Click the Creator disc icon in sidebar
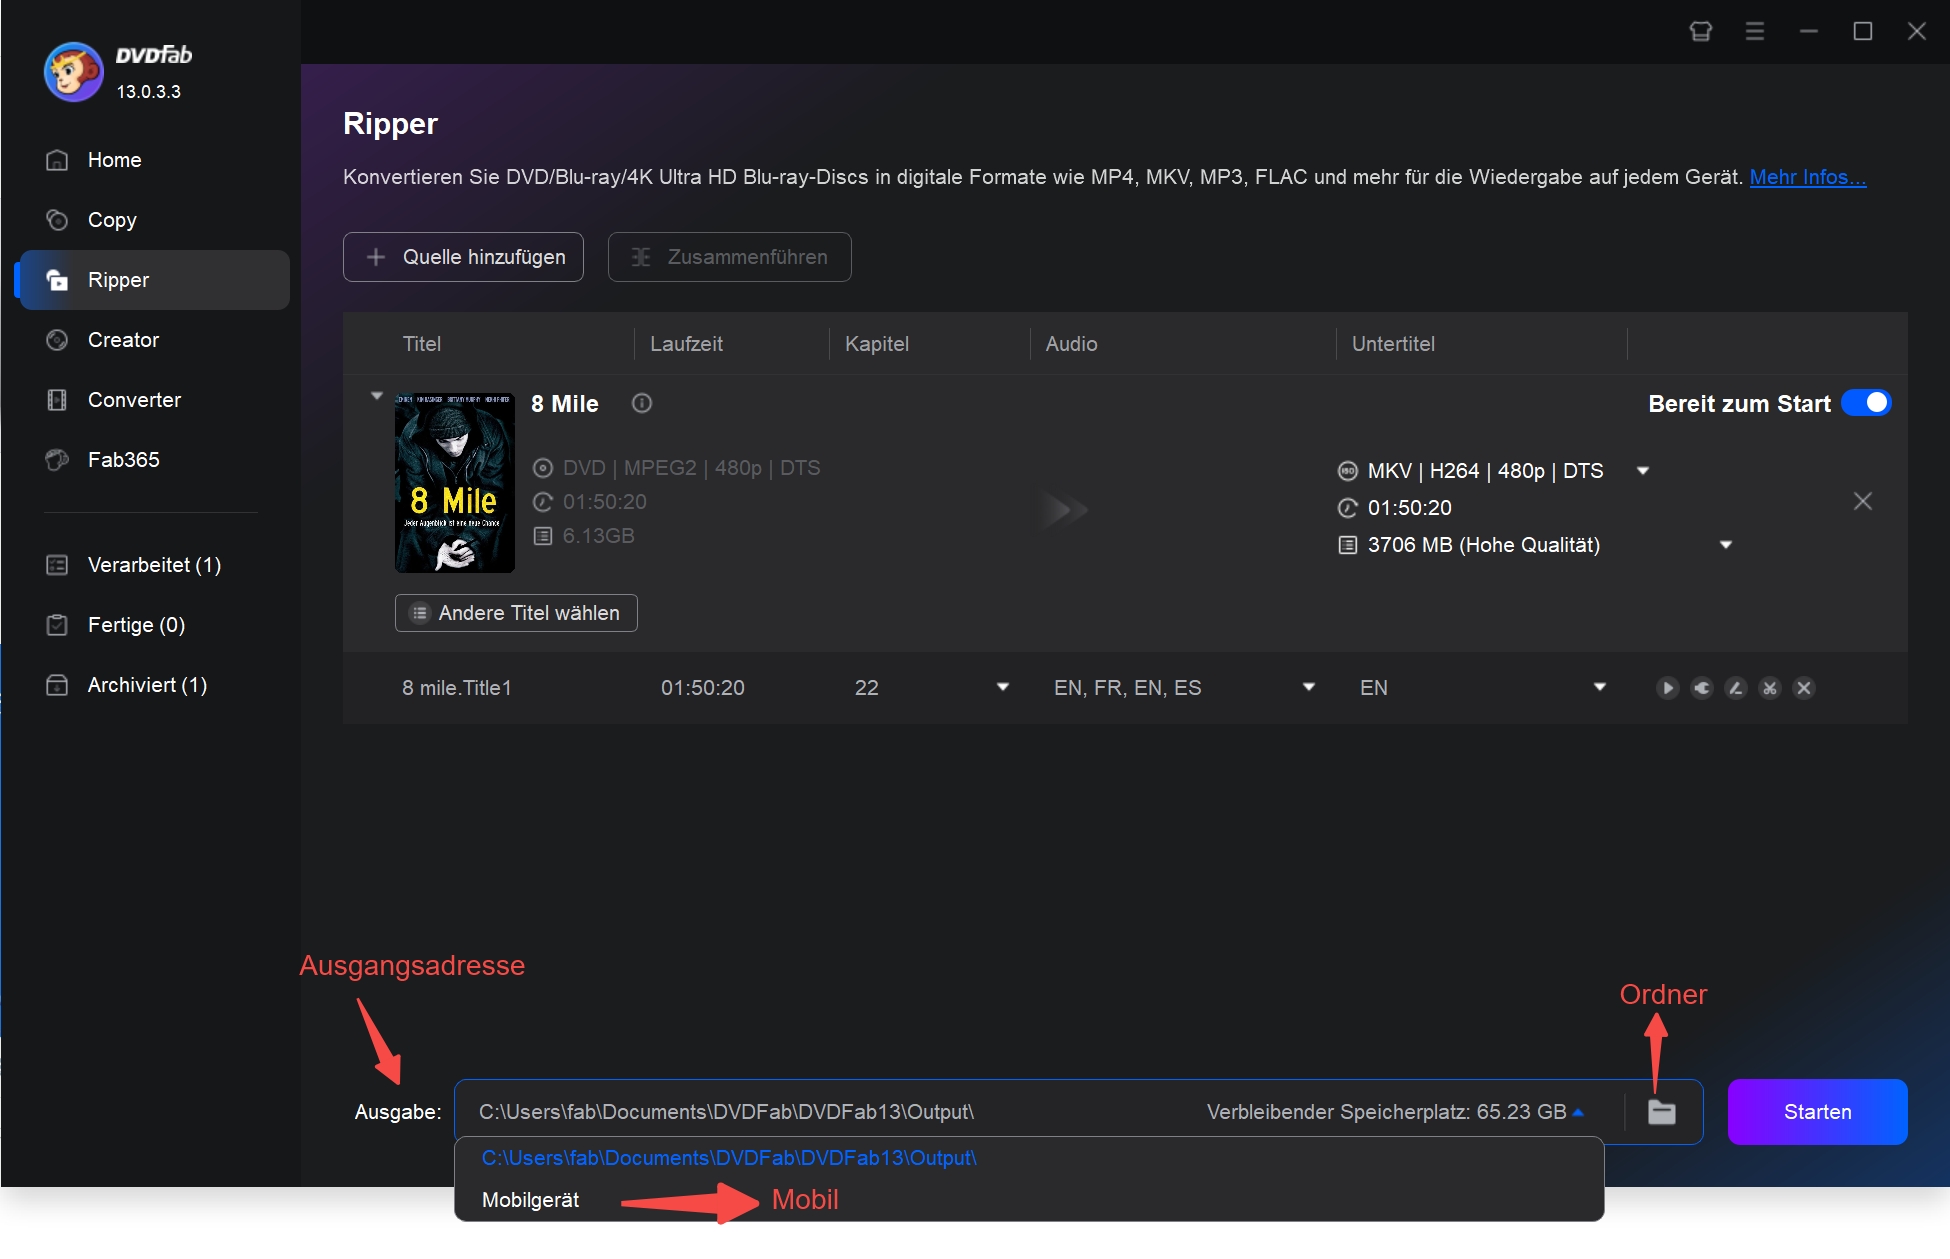 click(x=58, y=340)
